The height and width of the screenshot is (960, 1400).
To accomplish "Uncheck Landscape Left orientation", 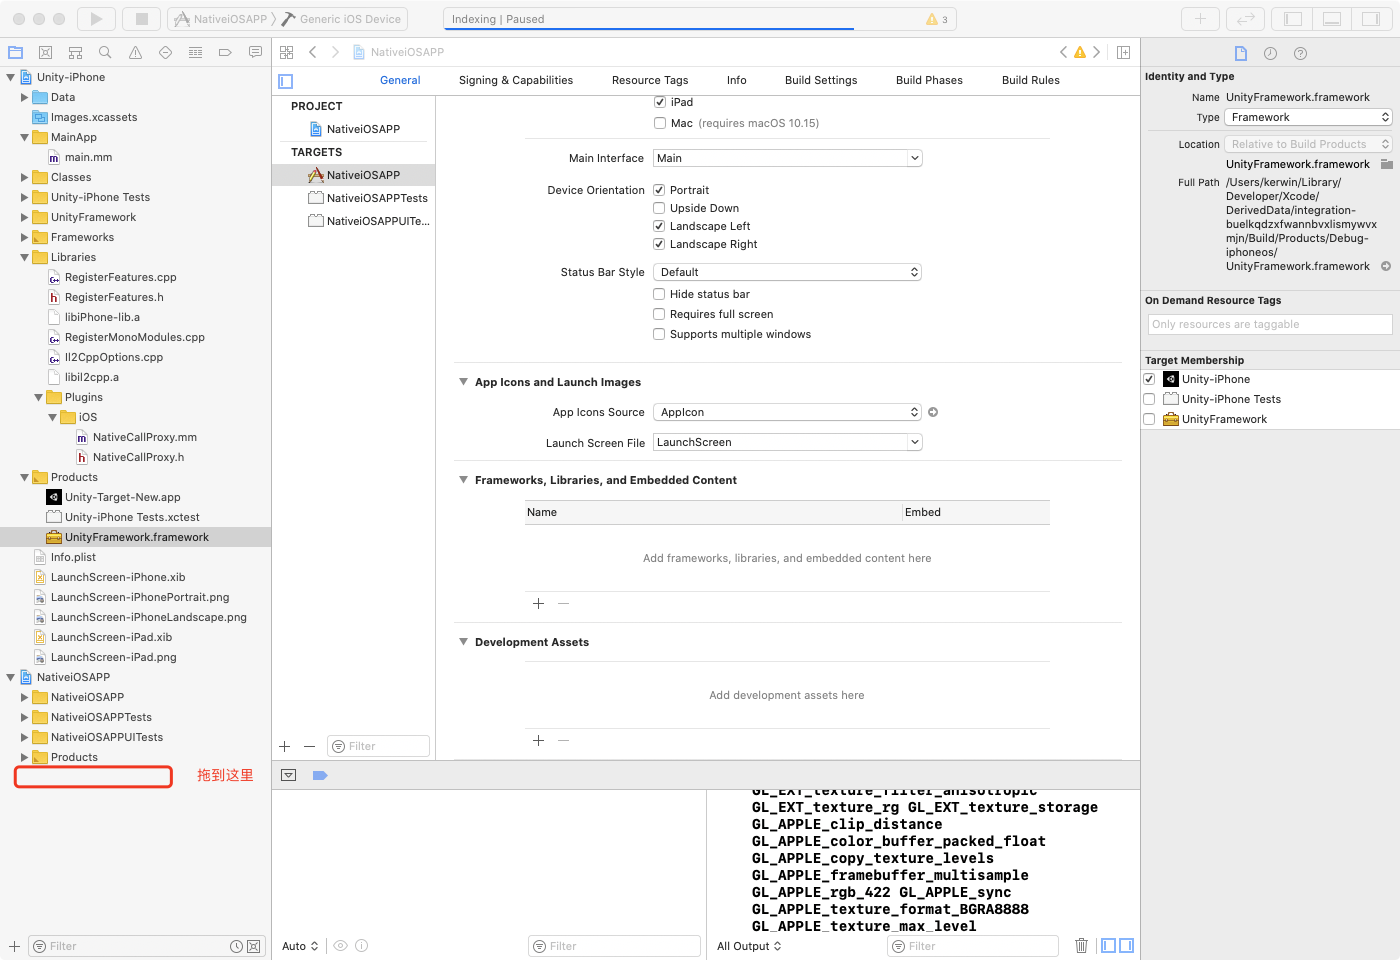I will coord(660,226).
